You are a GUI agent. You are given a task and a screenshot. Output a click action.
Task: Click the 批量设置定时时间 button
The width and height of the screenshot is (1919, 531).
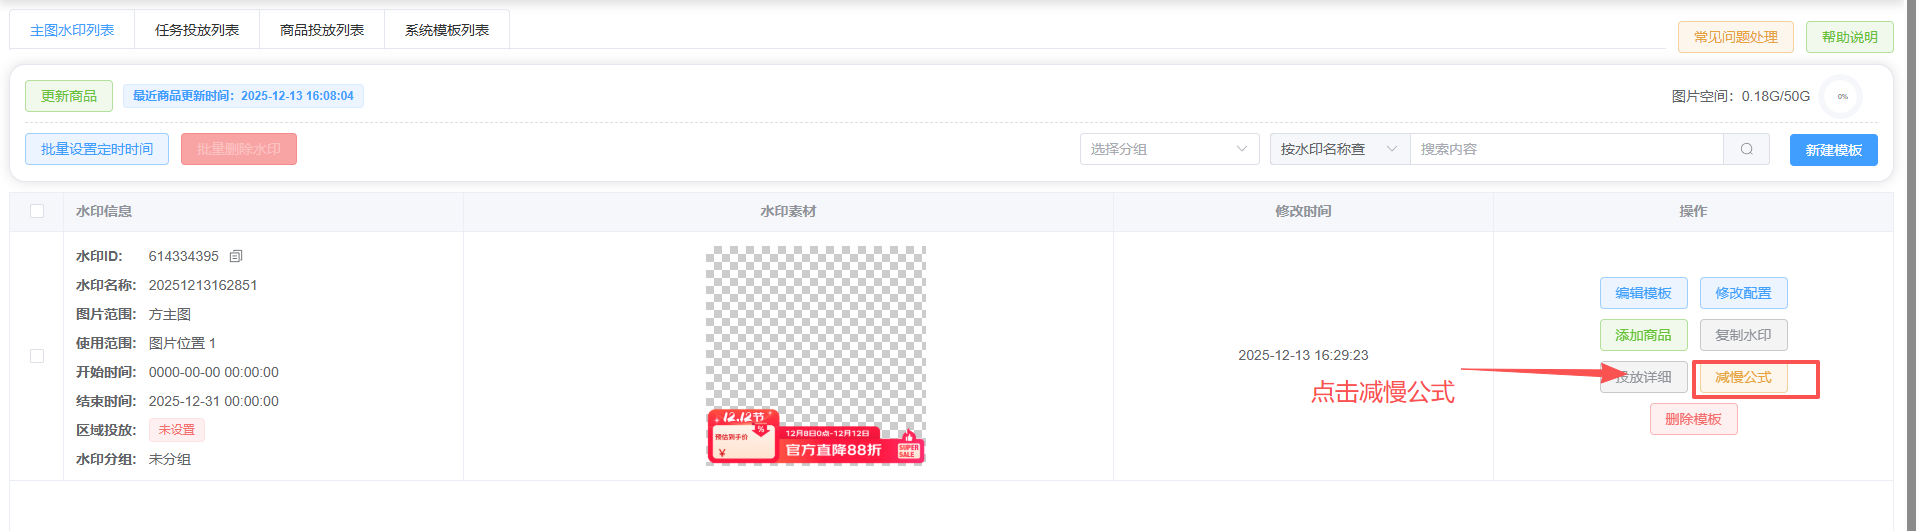(x=97, y=149)
